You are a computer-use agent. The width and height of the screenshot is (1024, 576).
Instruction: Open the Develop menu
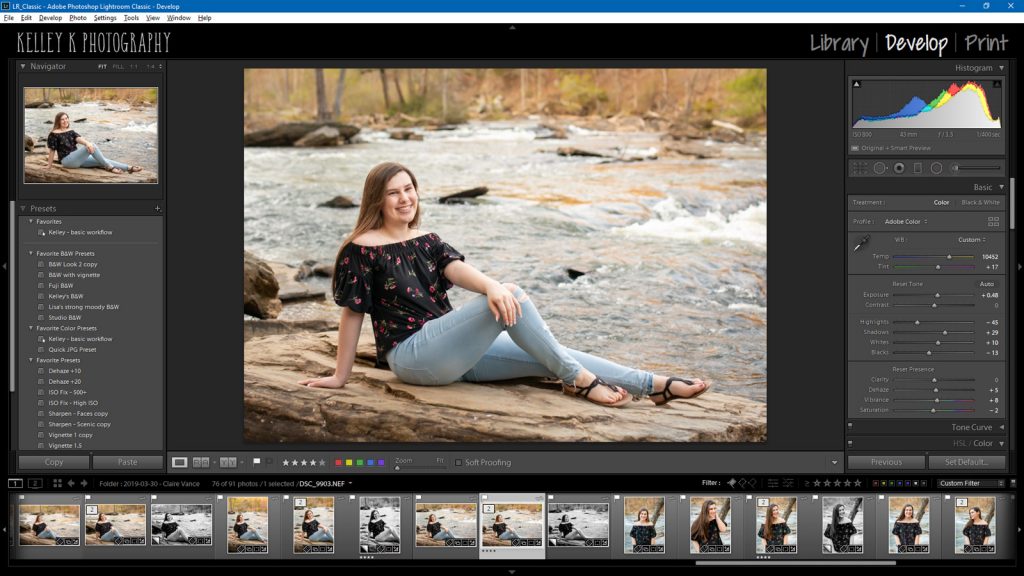pos(50,18)
